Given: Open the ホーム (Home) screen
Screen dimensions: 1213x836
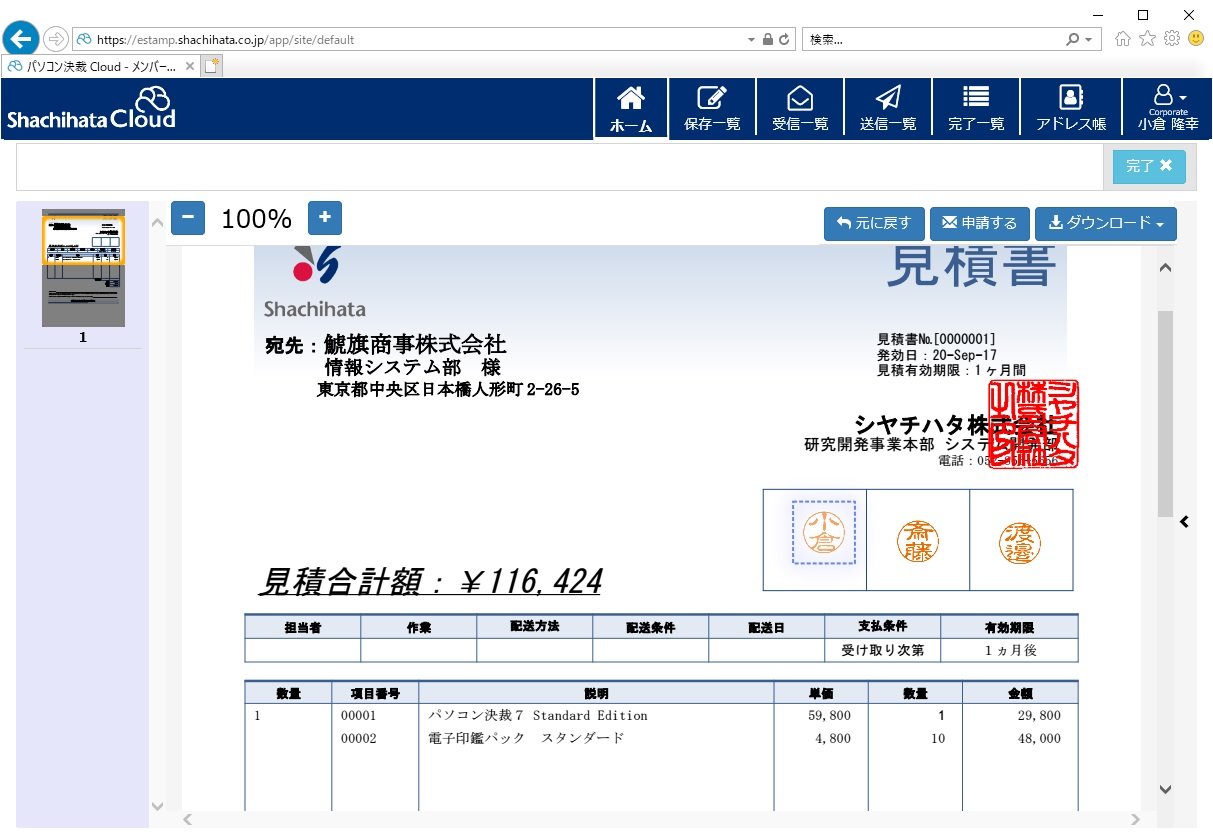Looking at the screenshot, I should click(630, 106).
